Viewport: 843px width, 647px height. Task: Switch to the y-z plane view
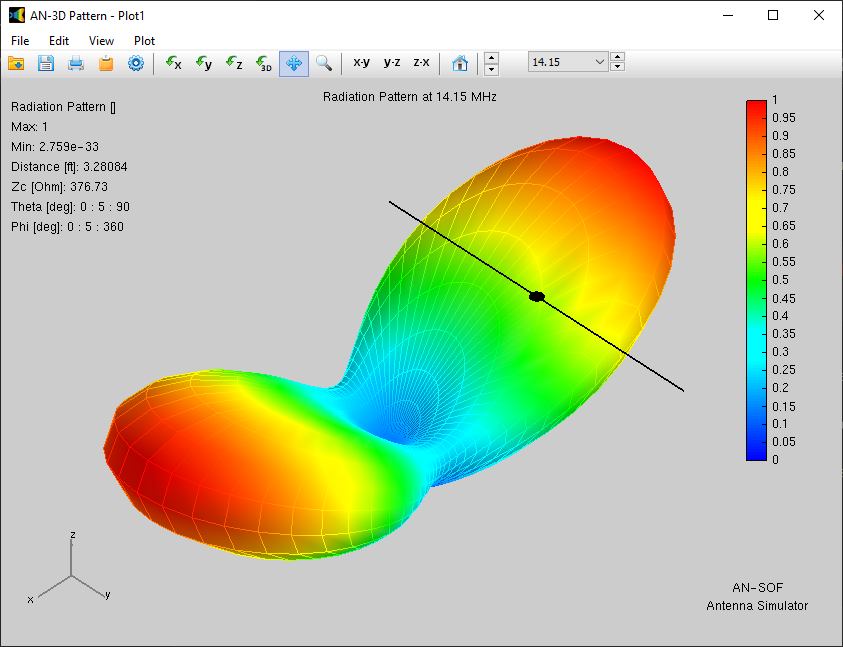[x=392, y=63]
